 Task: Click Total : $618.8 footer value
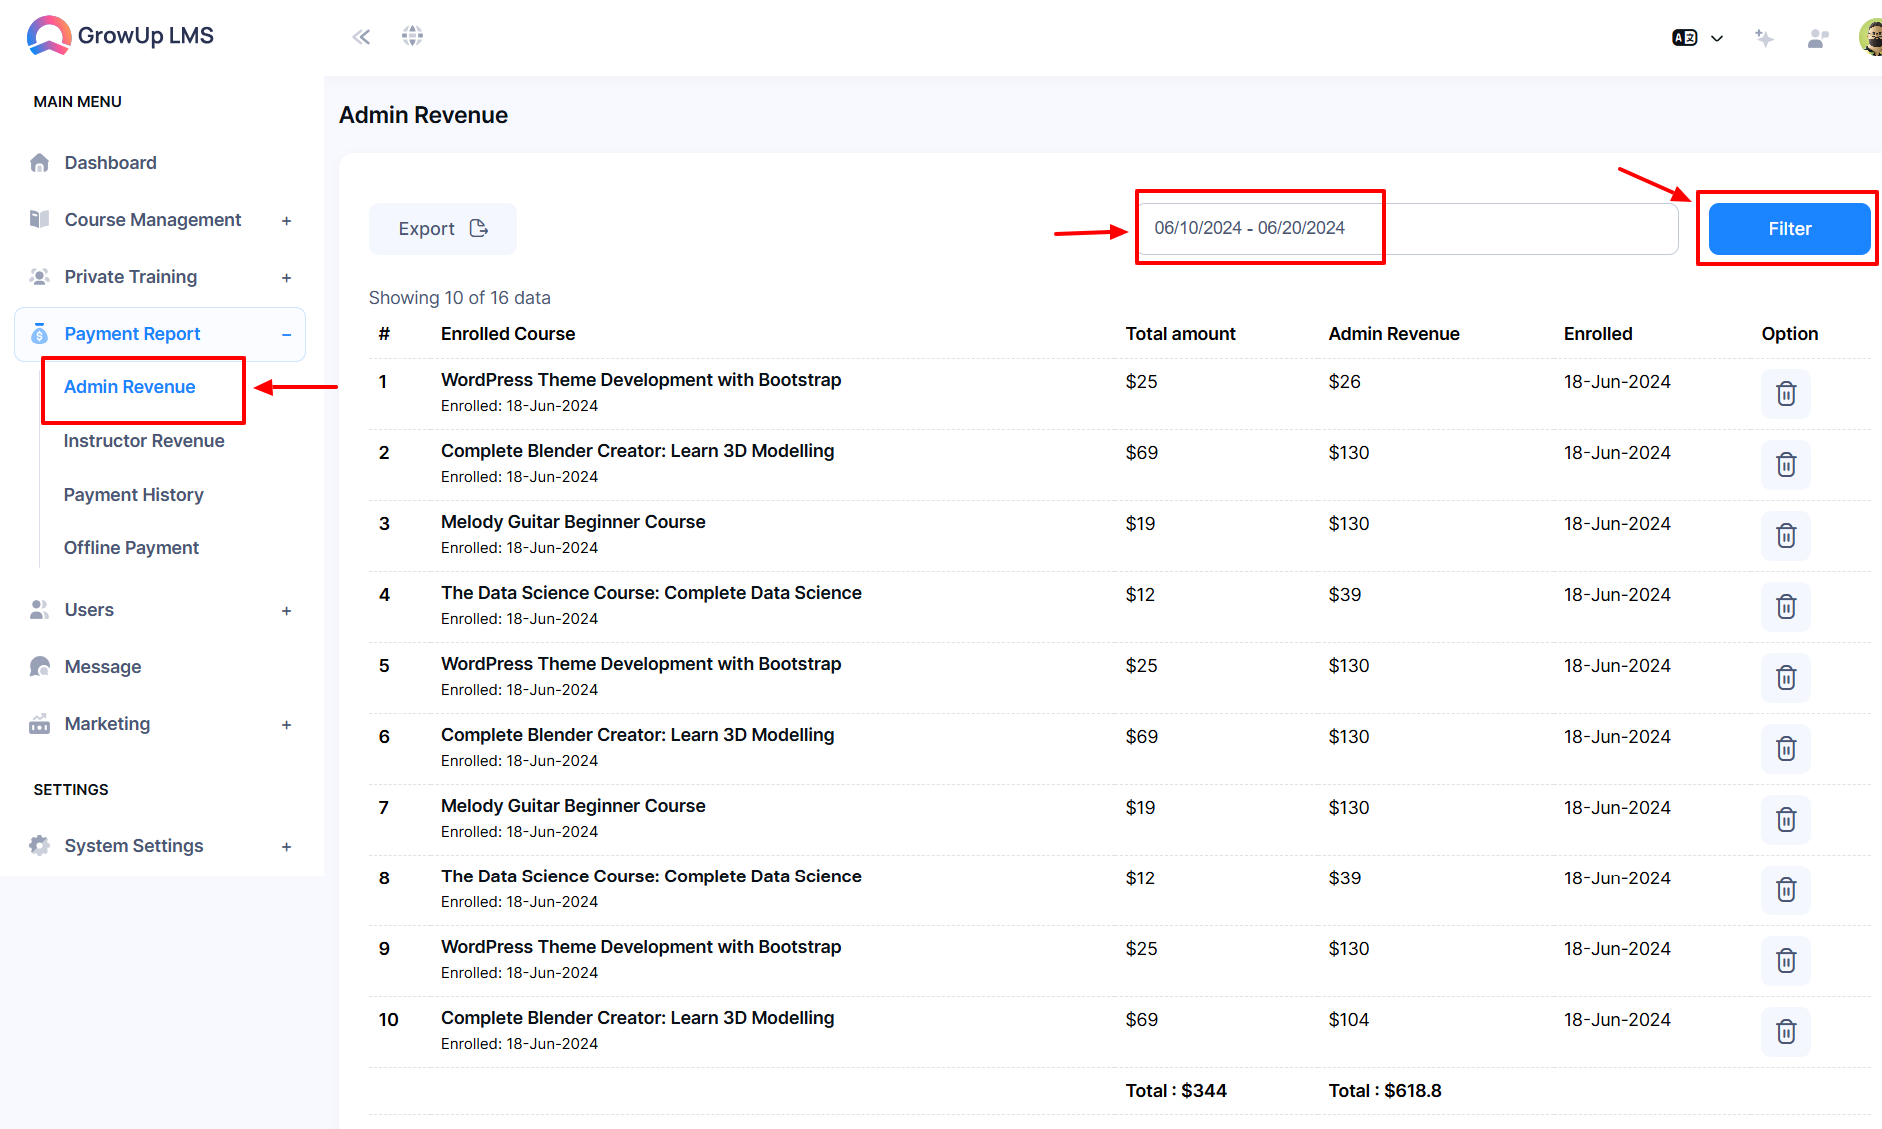click(x=1385, y=1091)
